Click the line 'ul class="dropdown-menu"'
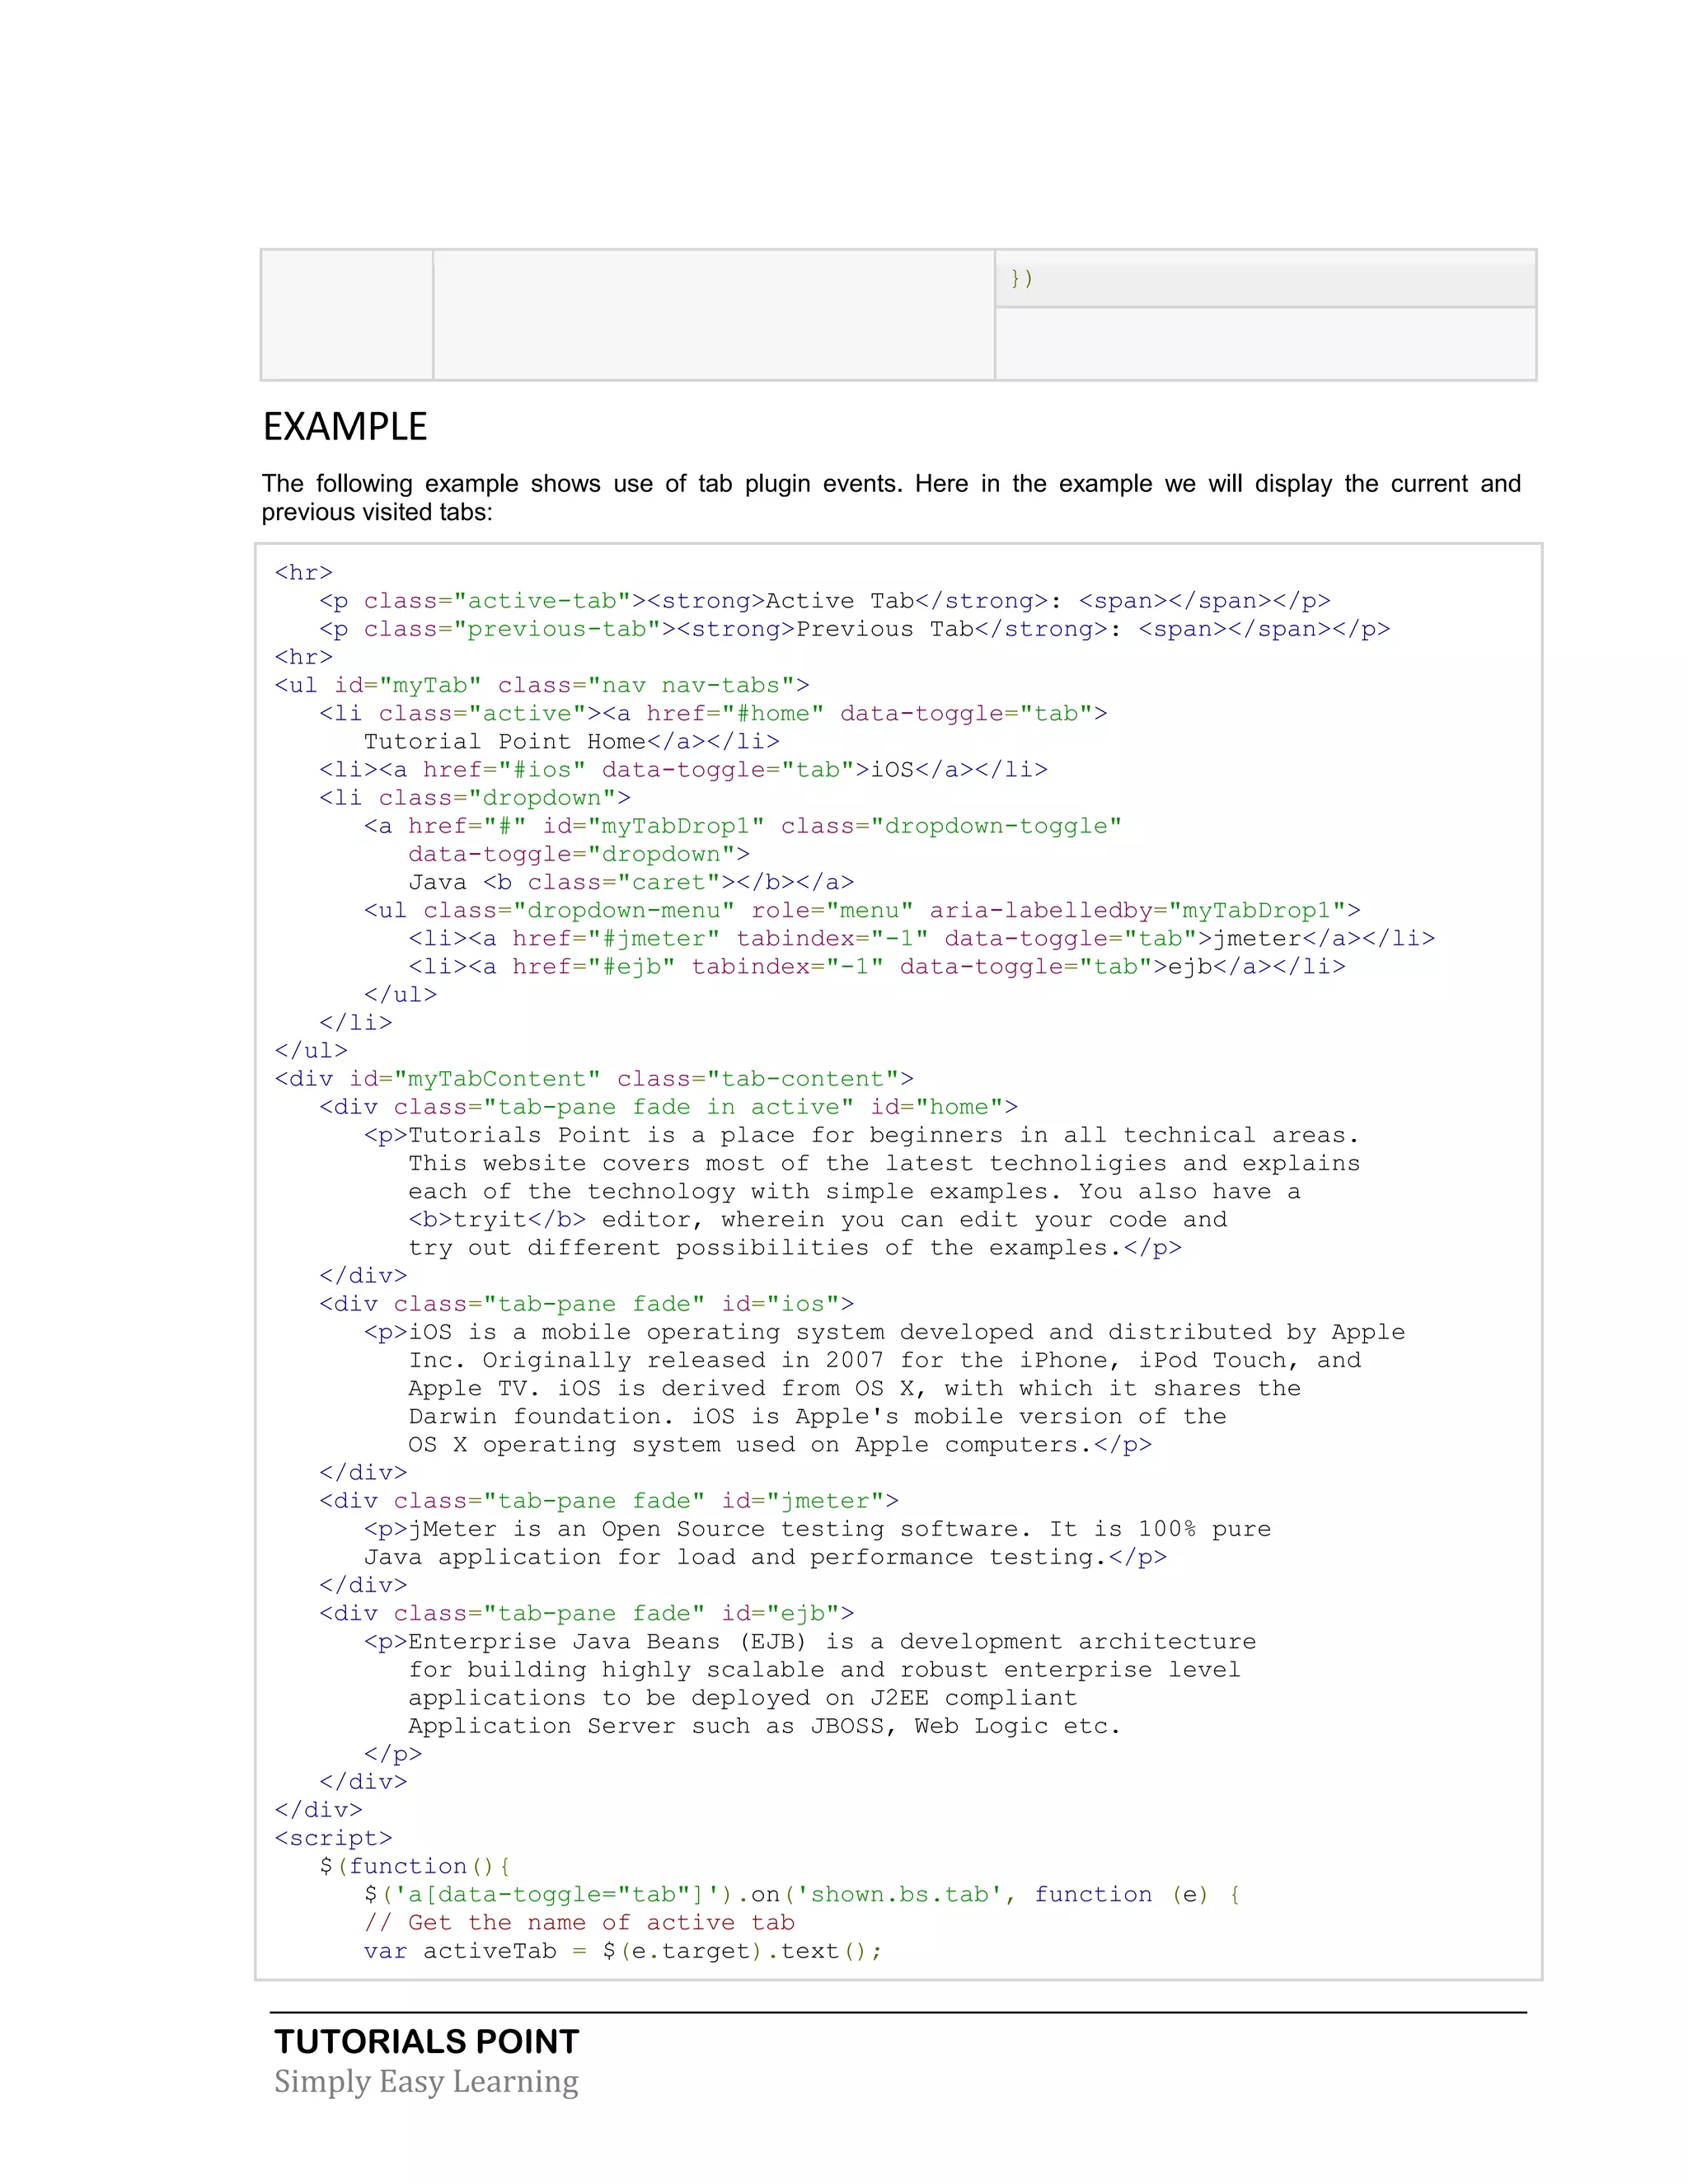Screen dimensions: 1688x2184 click(862, 910)
